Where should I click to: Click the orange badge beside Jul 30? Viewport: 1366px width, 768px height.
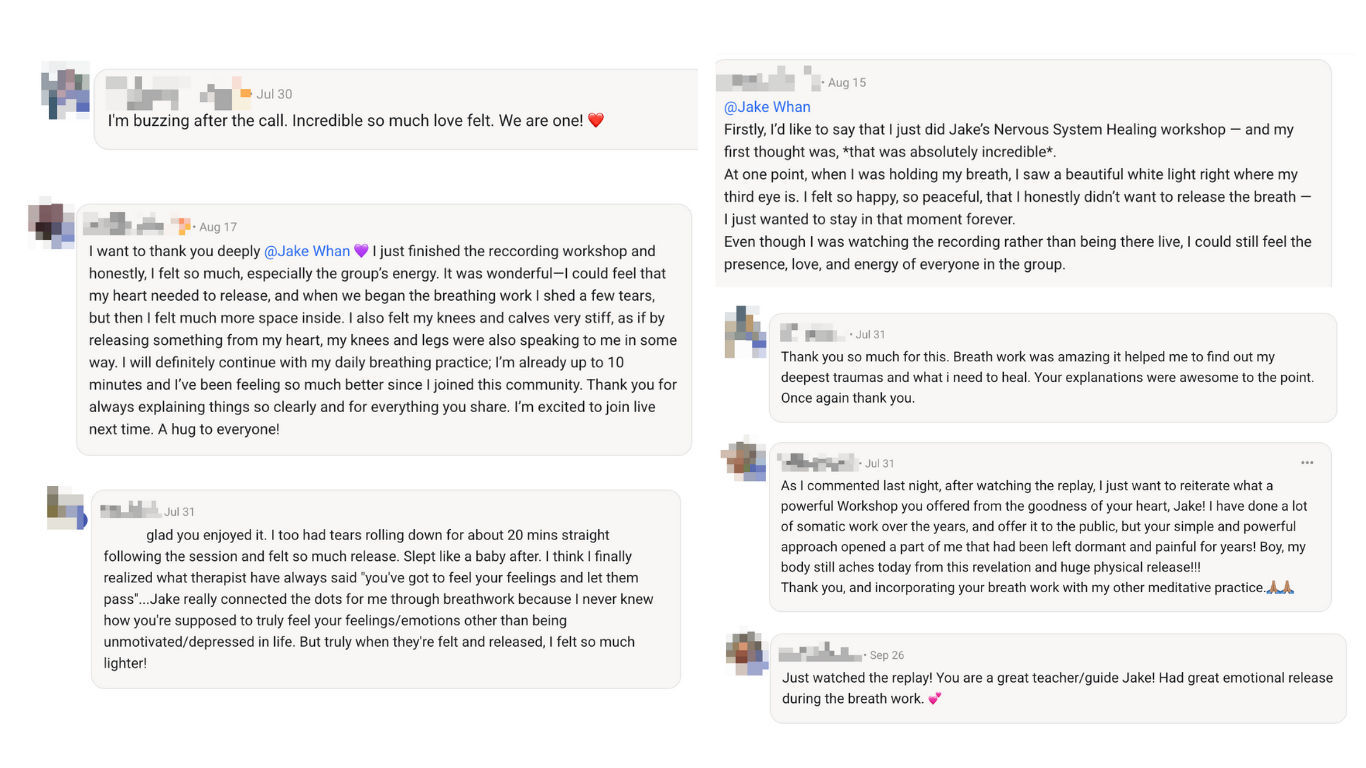(245, 94)
